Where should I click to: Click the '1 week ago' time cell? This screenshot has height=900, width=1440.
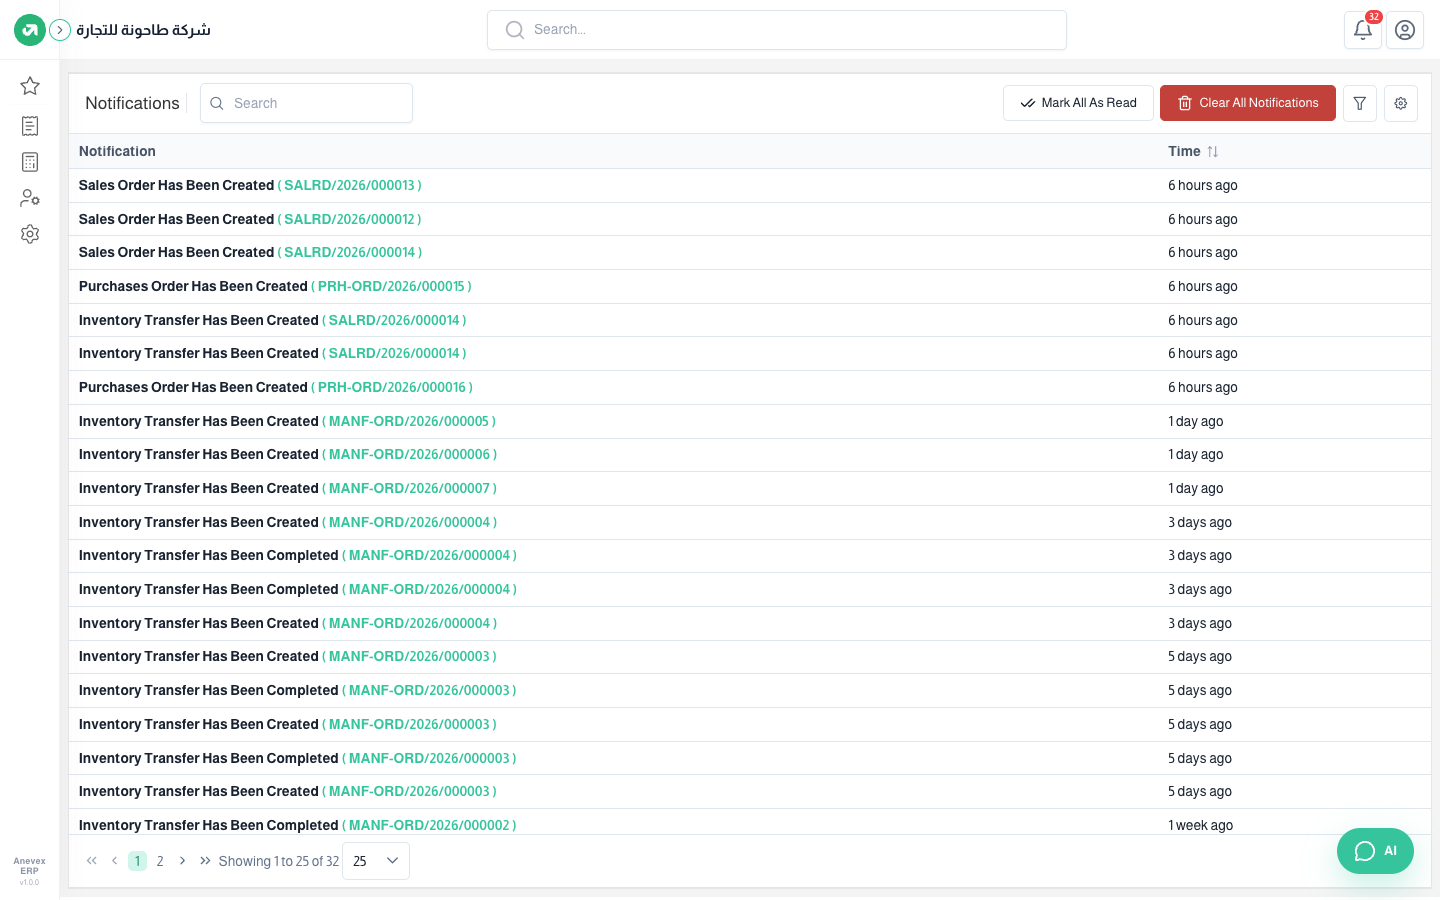1200,825
